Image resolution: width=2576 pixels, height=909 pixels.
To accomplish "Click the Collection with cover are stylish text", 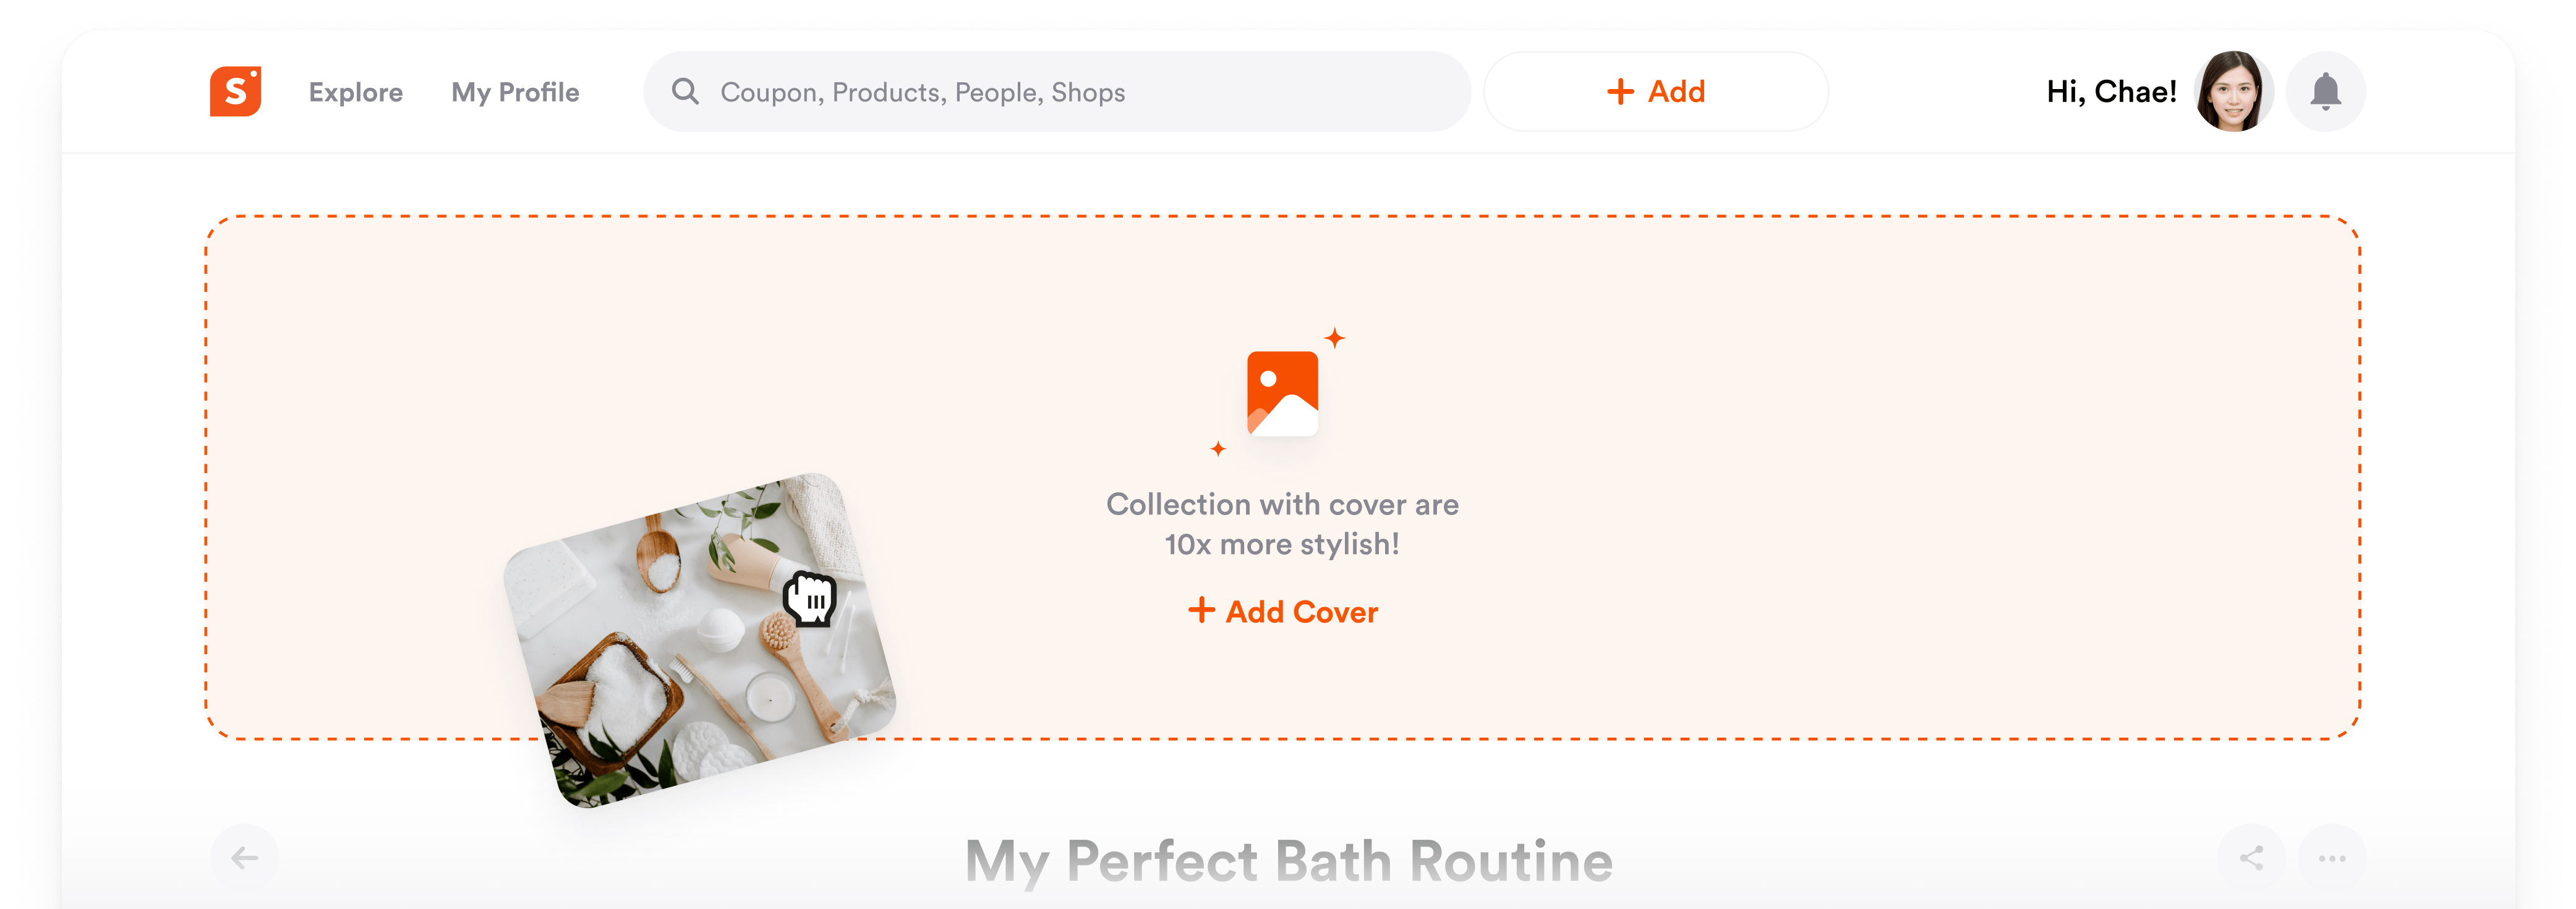I will pyautogui.click(x=1282, y=524).
